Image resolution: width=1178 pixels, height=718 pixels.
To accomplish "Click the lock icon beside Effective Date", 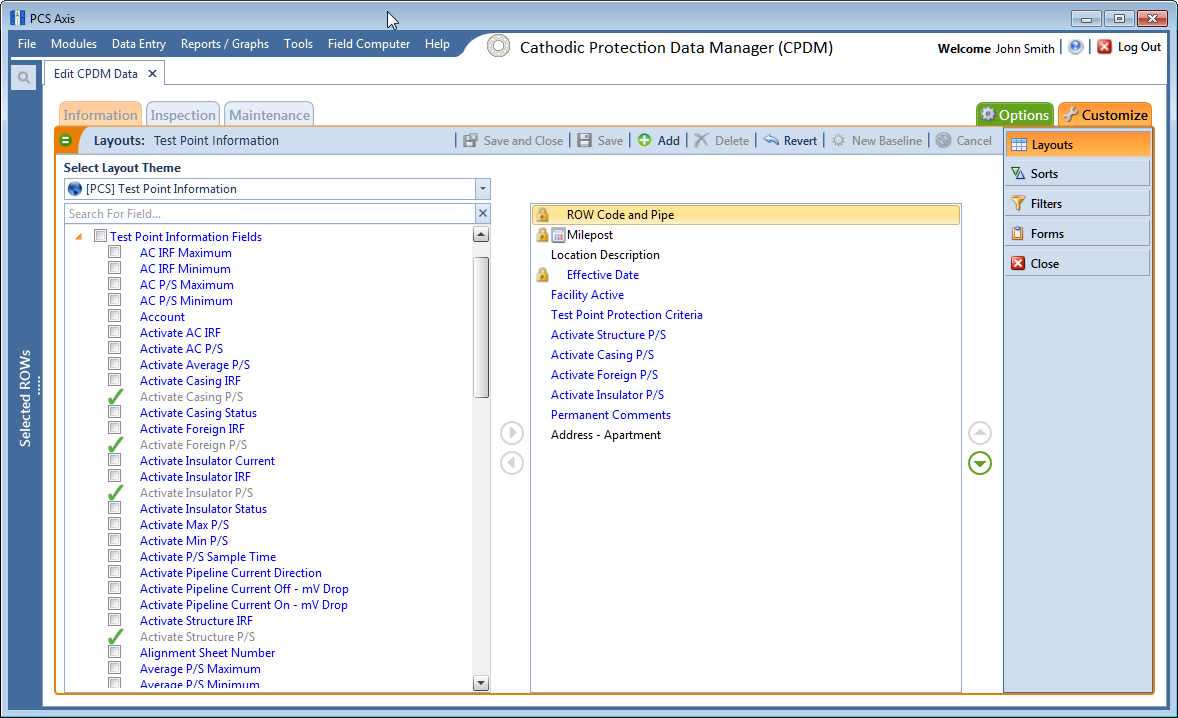I will tap(542, 275).
